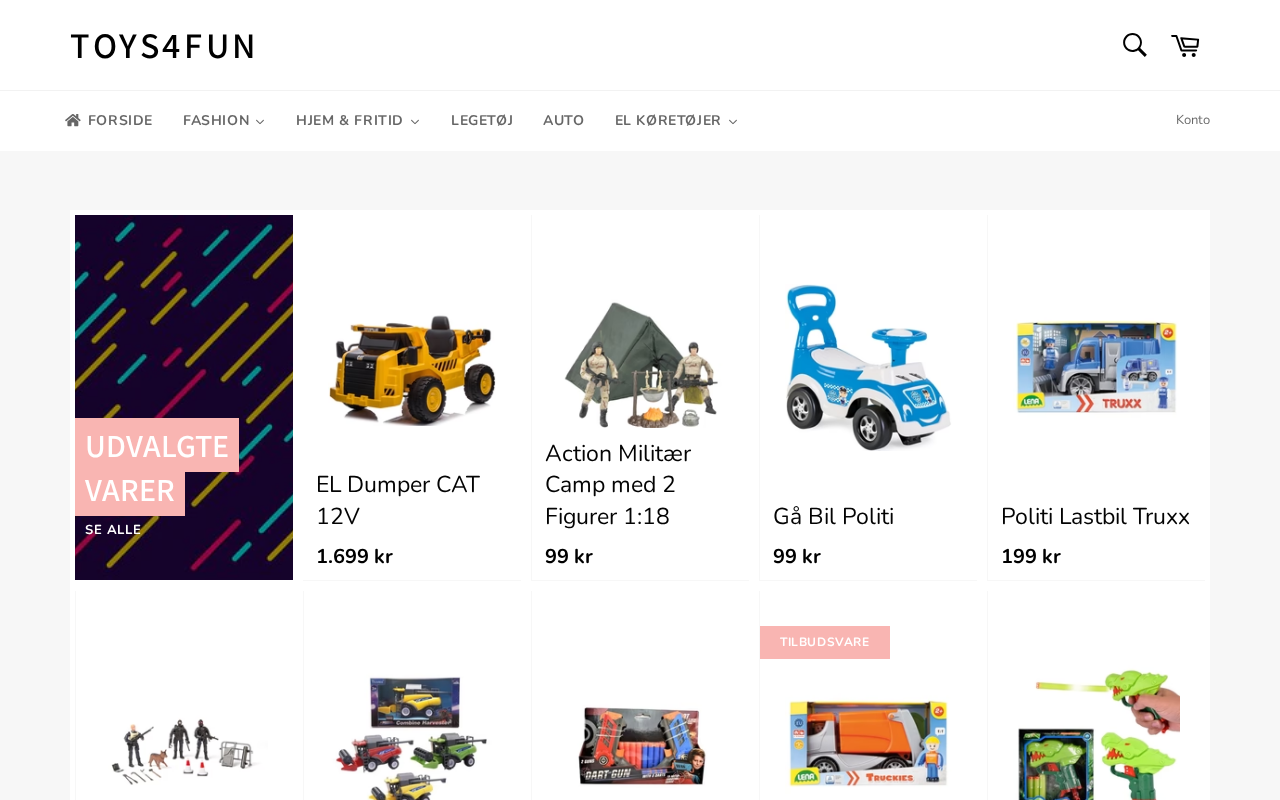Open the Action Militær Camp tent image
1280x800 pixels.
pyautogui.click(x=641, y=364)
